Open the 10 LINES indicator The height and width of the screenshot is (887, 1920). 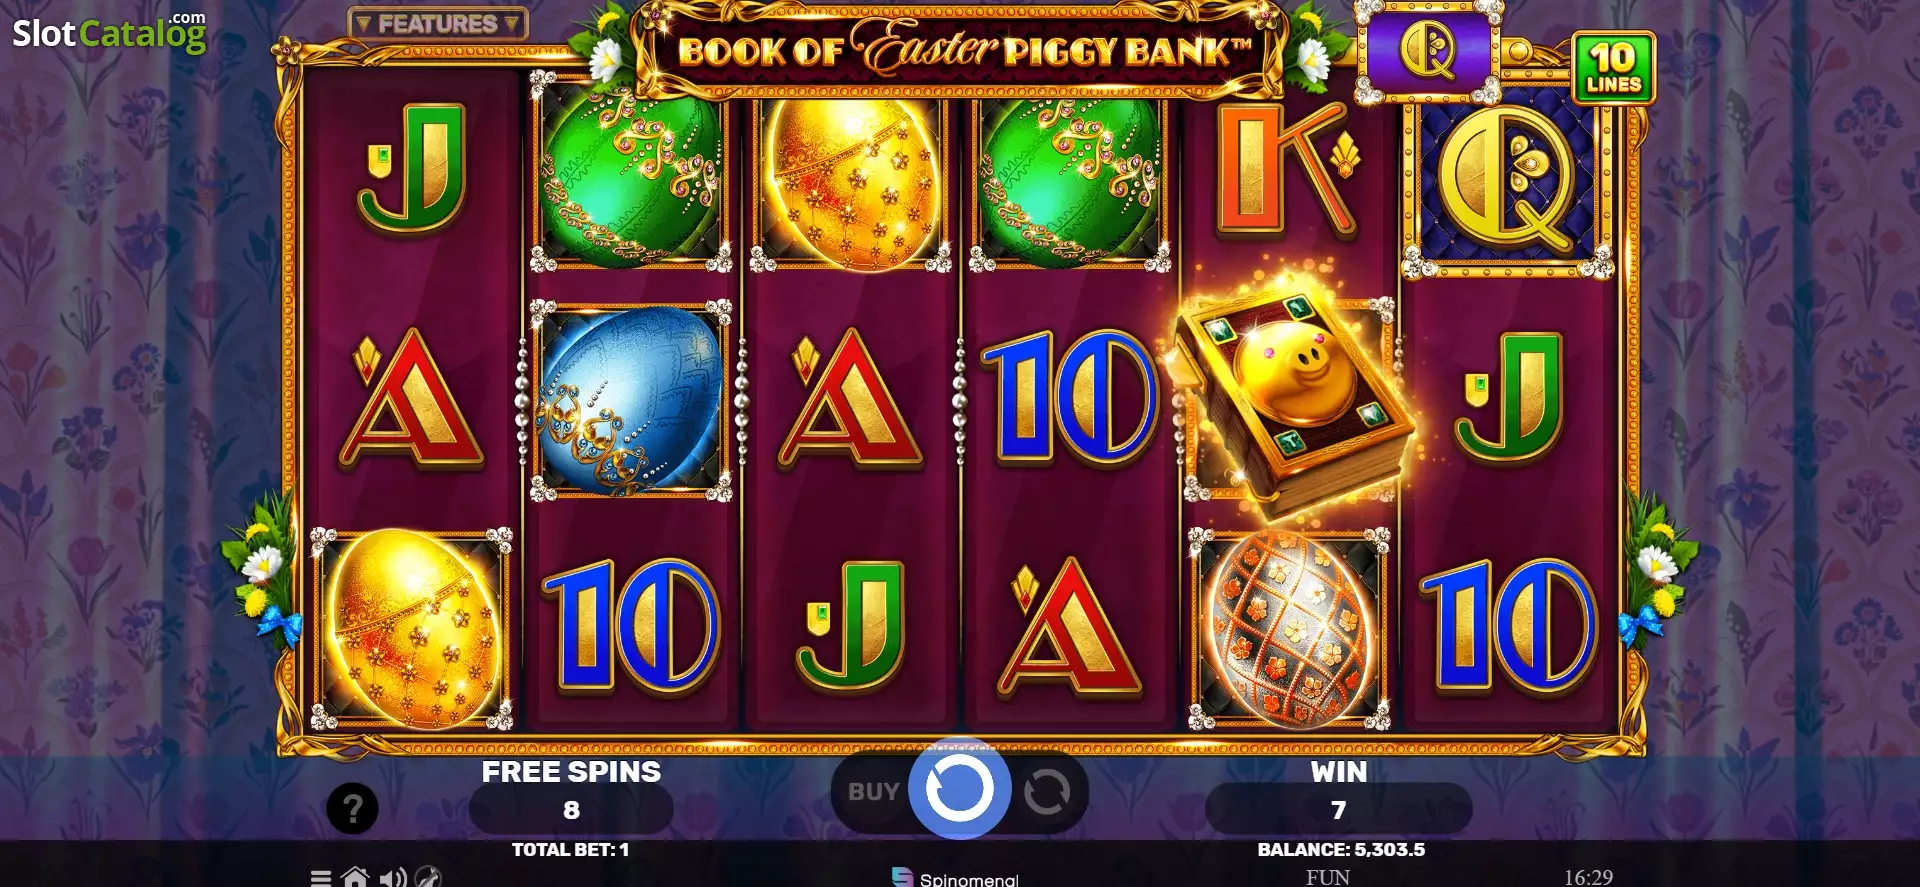click(x=1613, y=67)
